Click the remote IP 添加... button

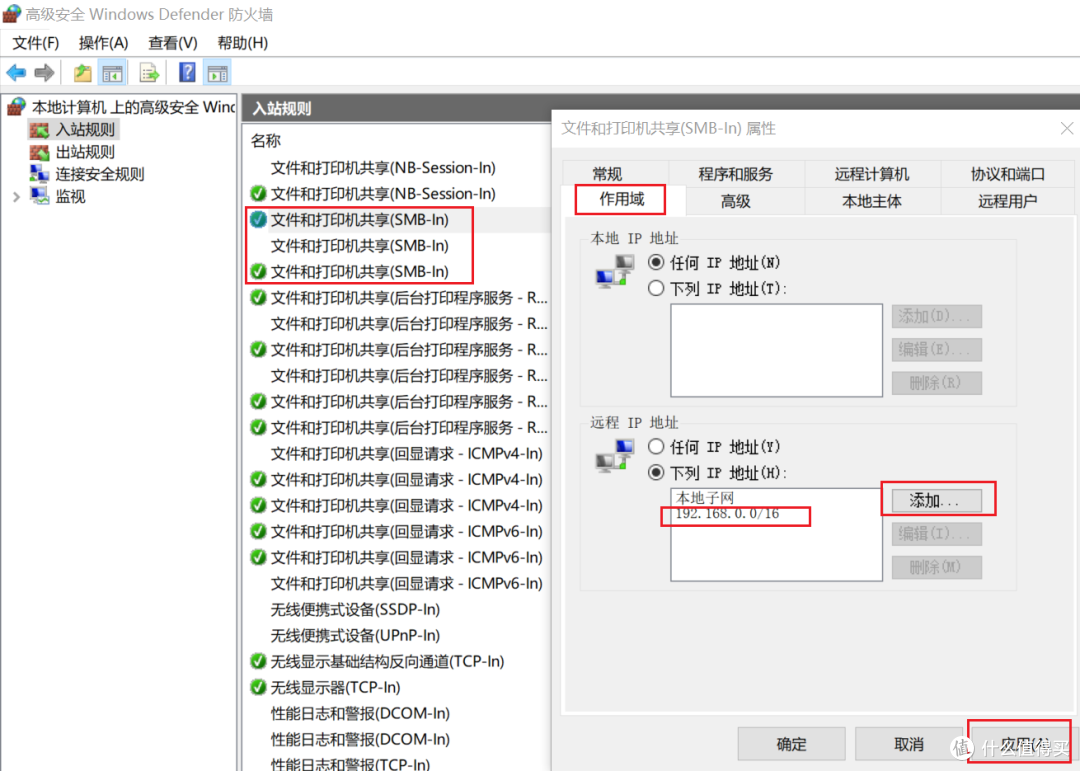pyautogui.click(x=936, y=500)
